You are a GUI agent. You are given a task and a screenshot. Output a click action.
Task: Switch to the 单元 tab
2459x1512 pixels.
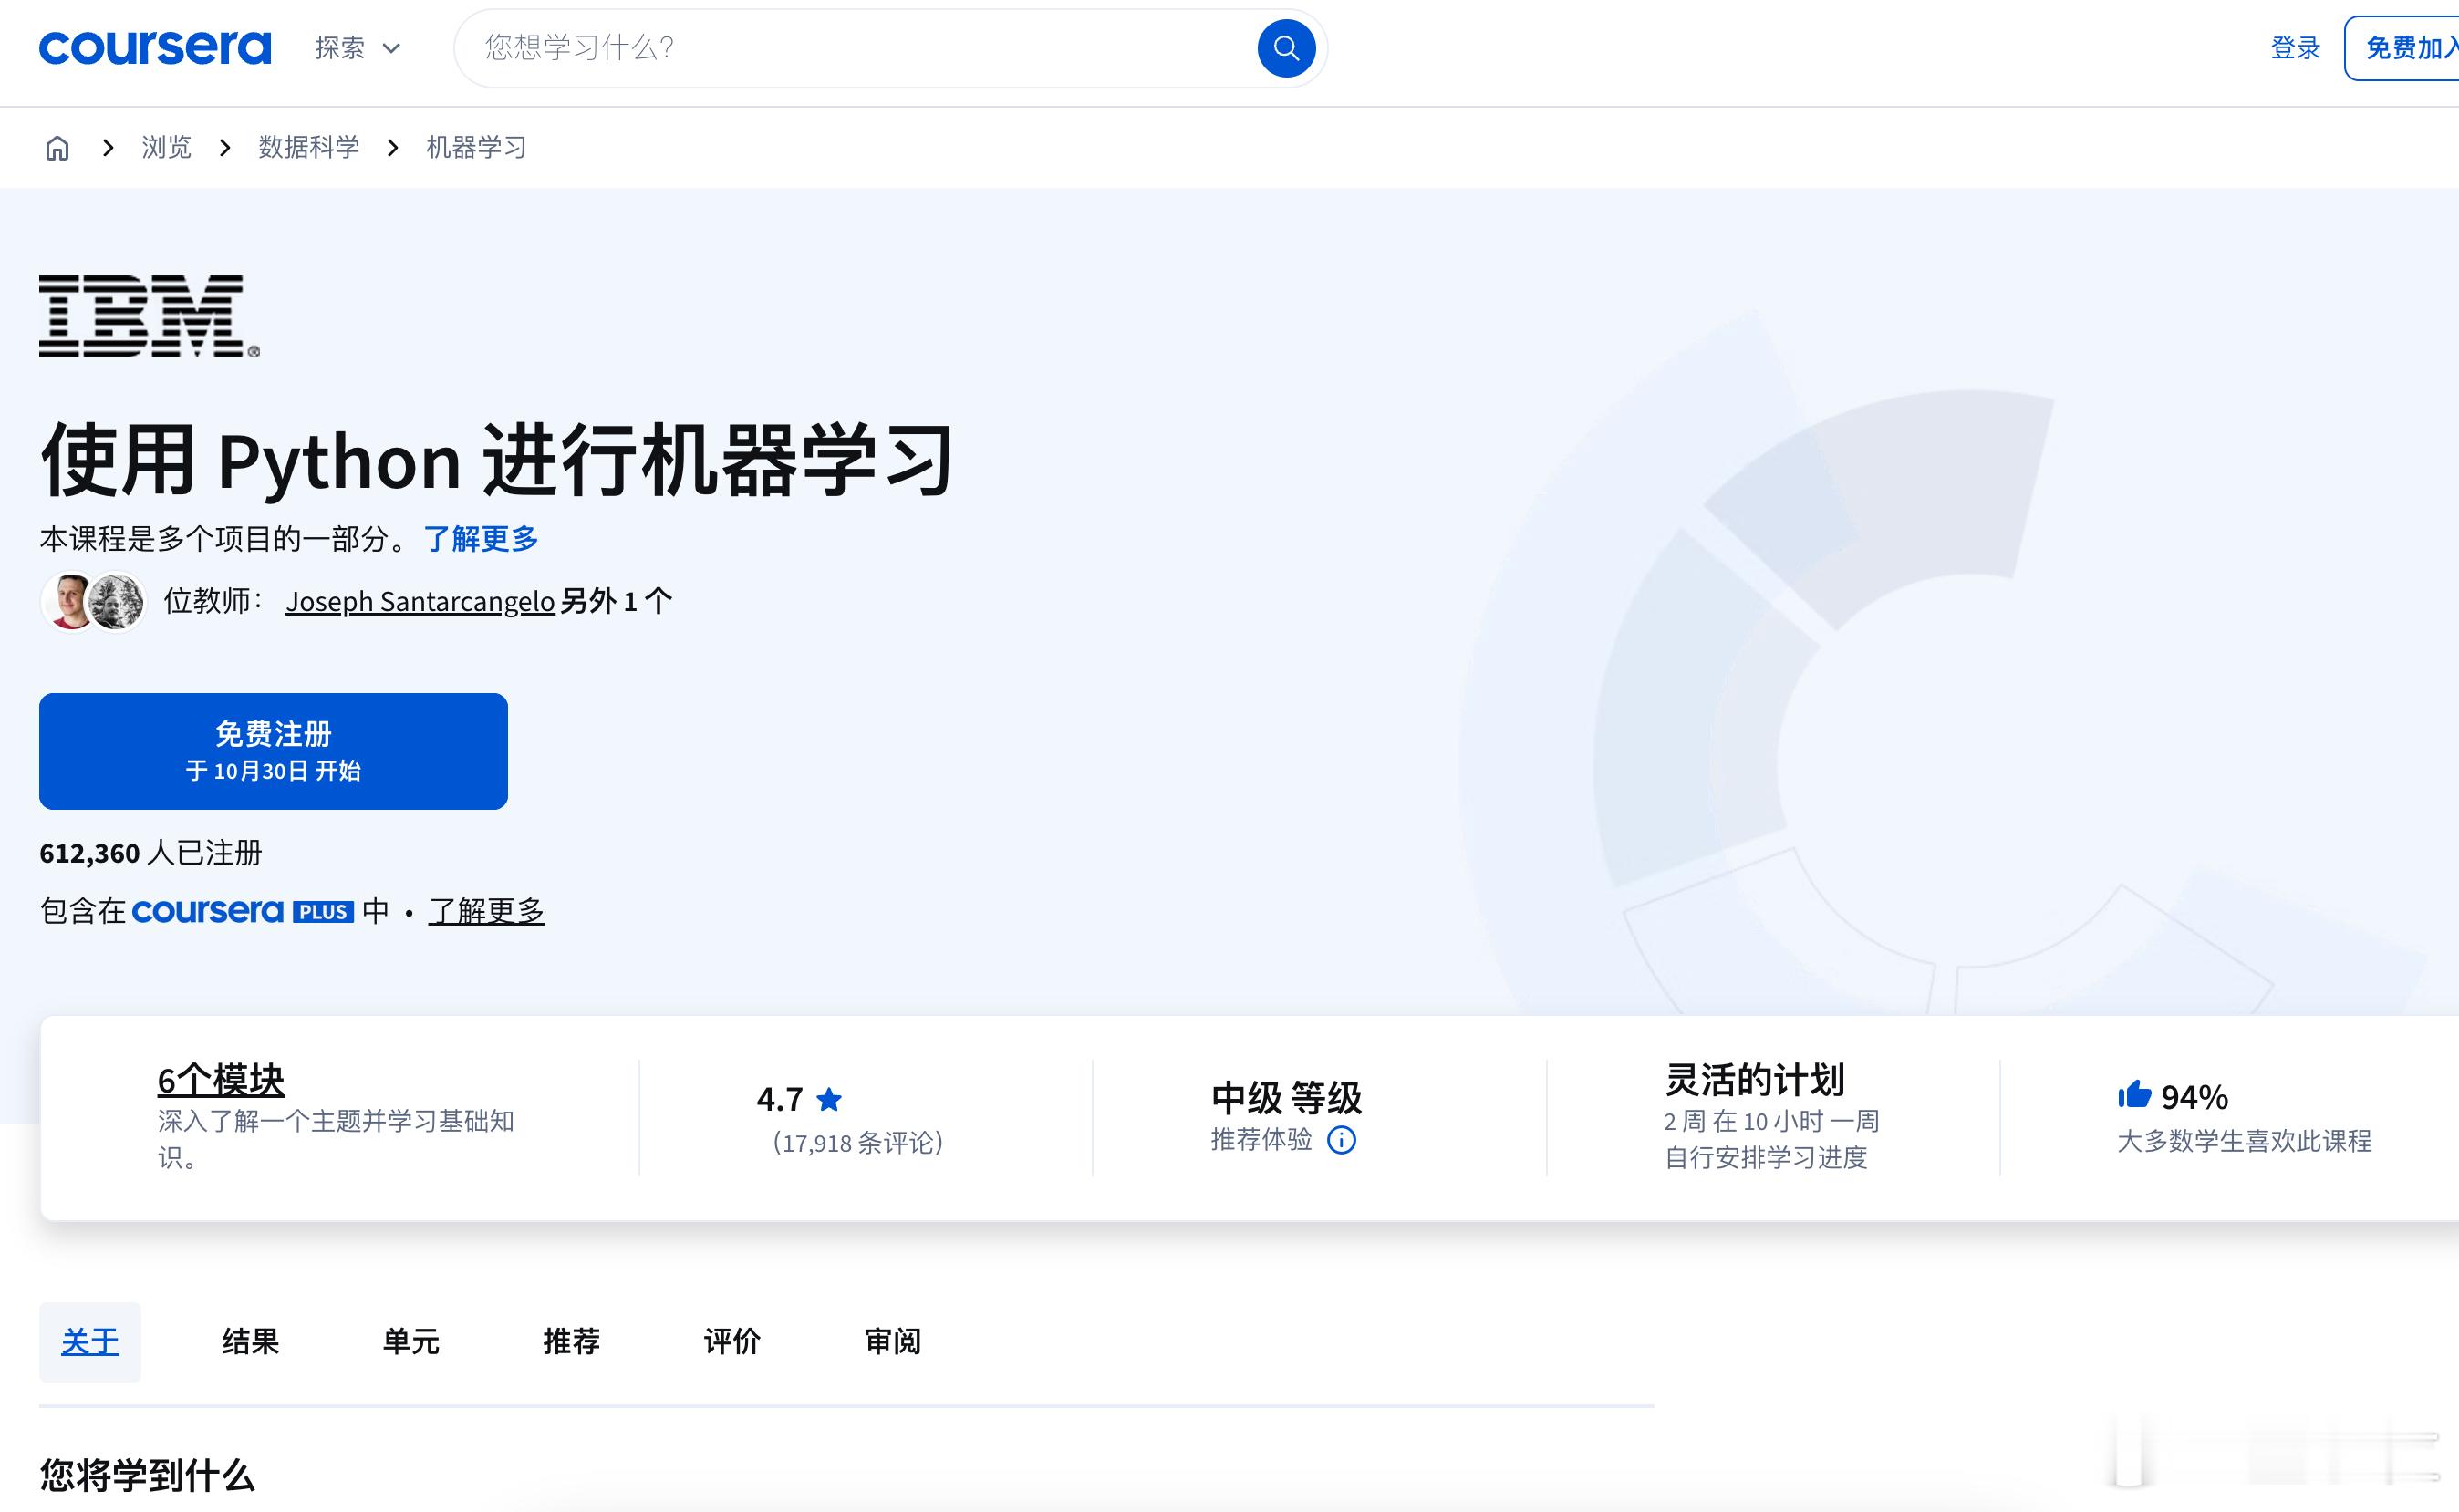[411, 1341]
